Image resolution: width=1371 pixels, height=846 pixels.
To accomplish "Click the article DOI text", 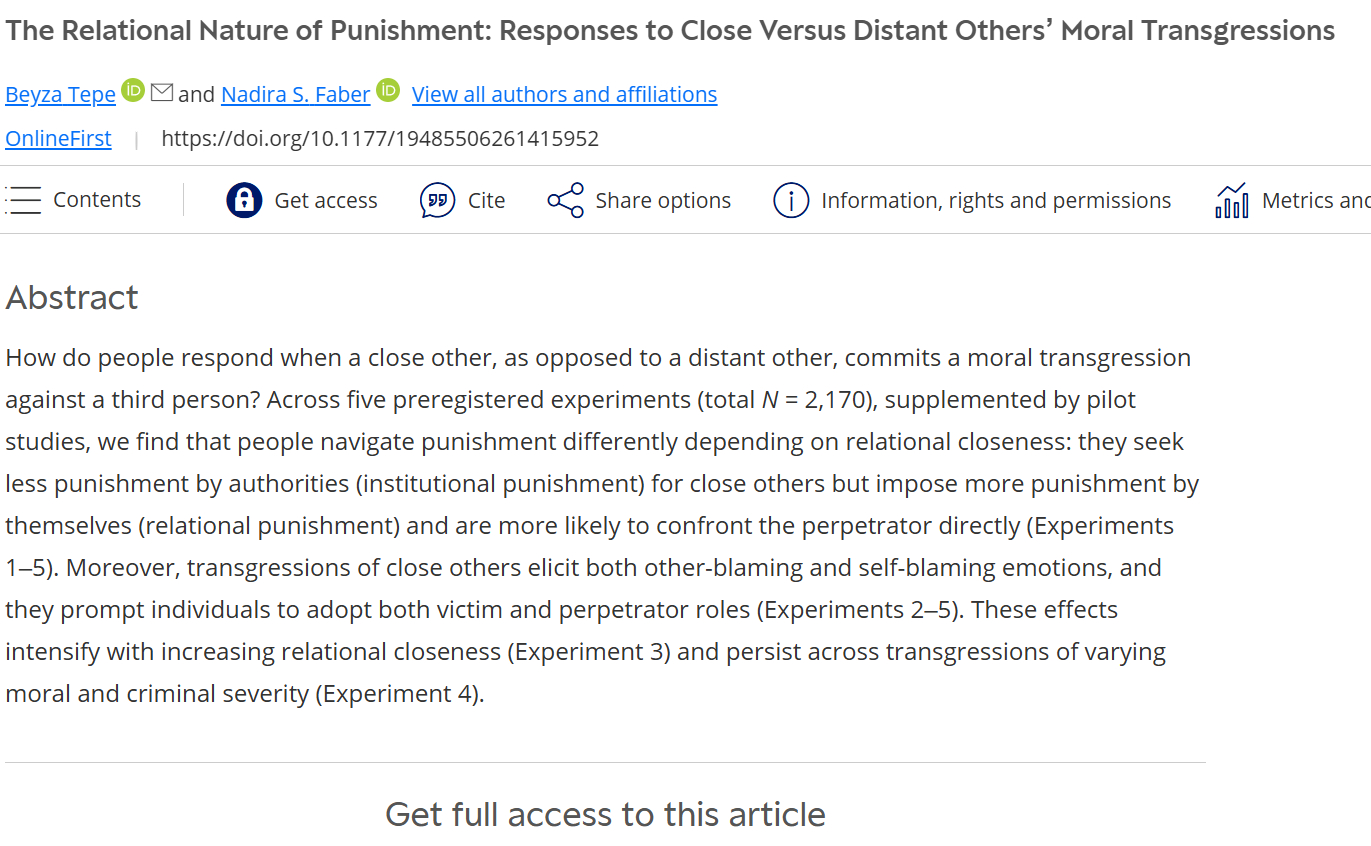I will pos(380,139).
